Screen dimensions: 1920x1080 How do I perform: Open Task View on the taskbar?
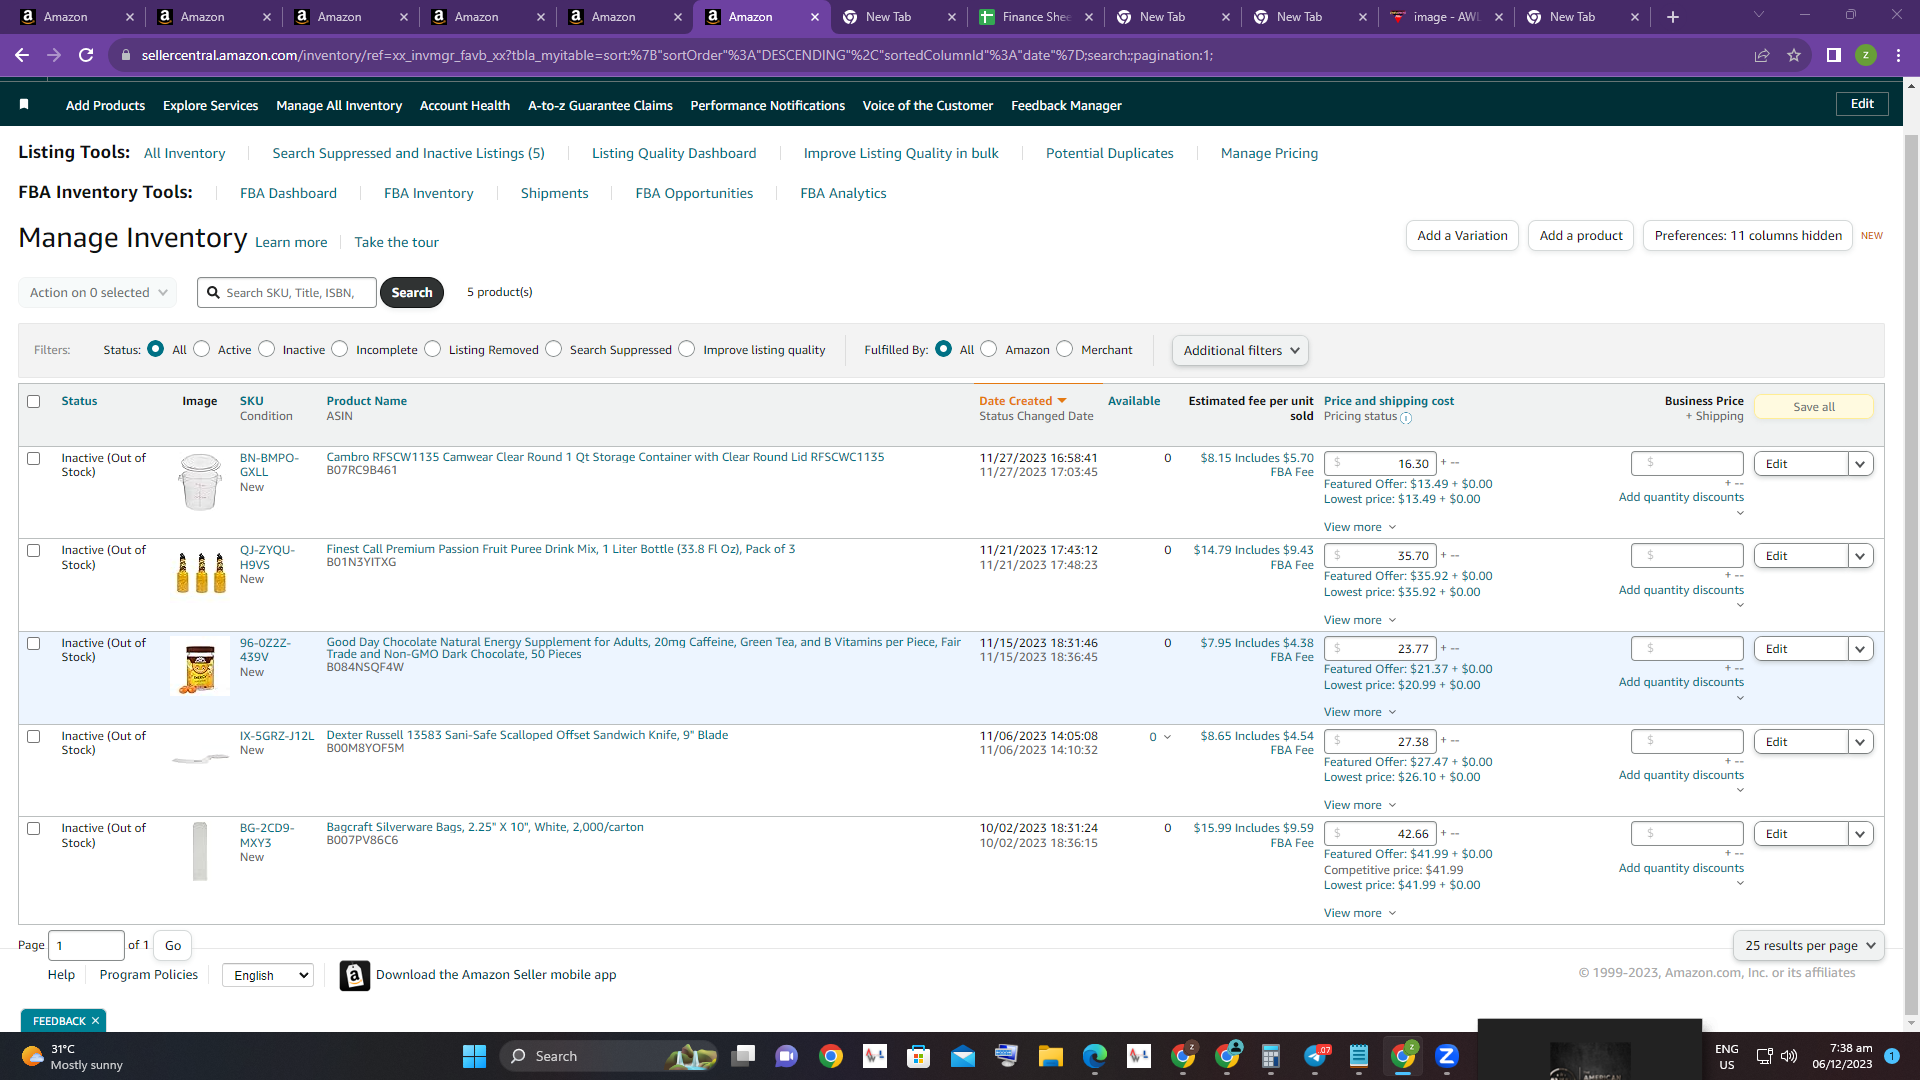[743, 1056]
